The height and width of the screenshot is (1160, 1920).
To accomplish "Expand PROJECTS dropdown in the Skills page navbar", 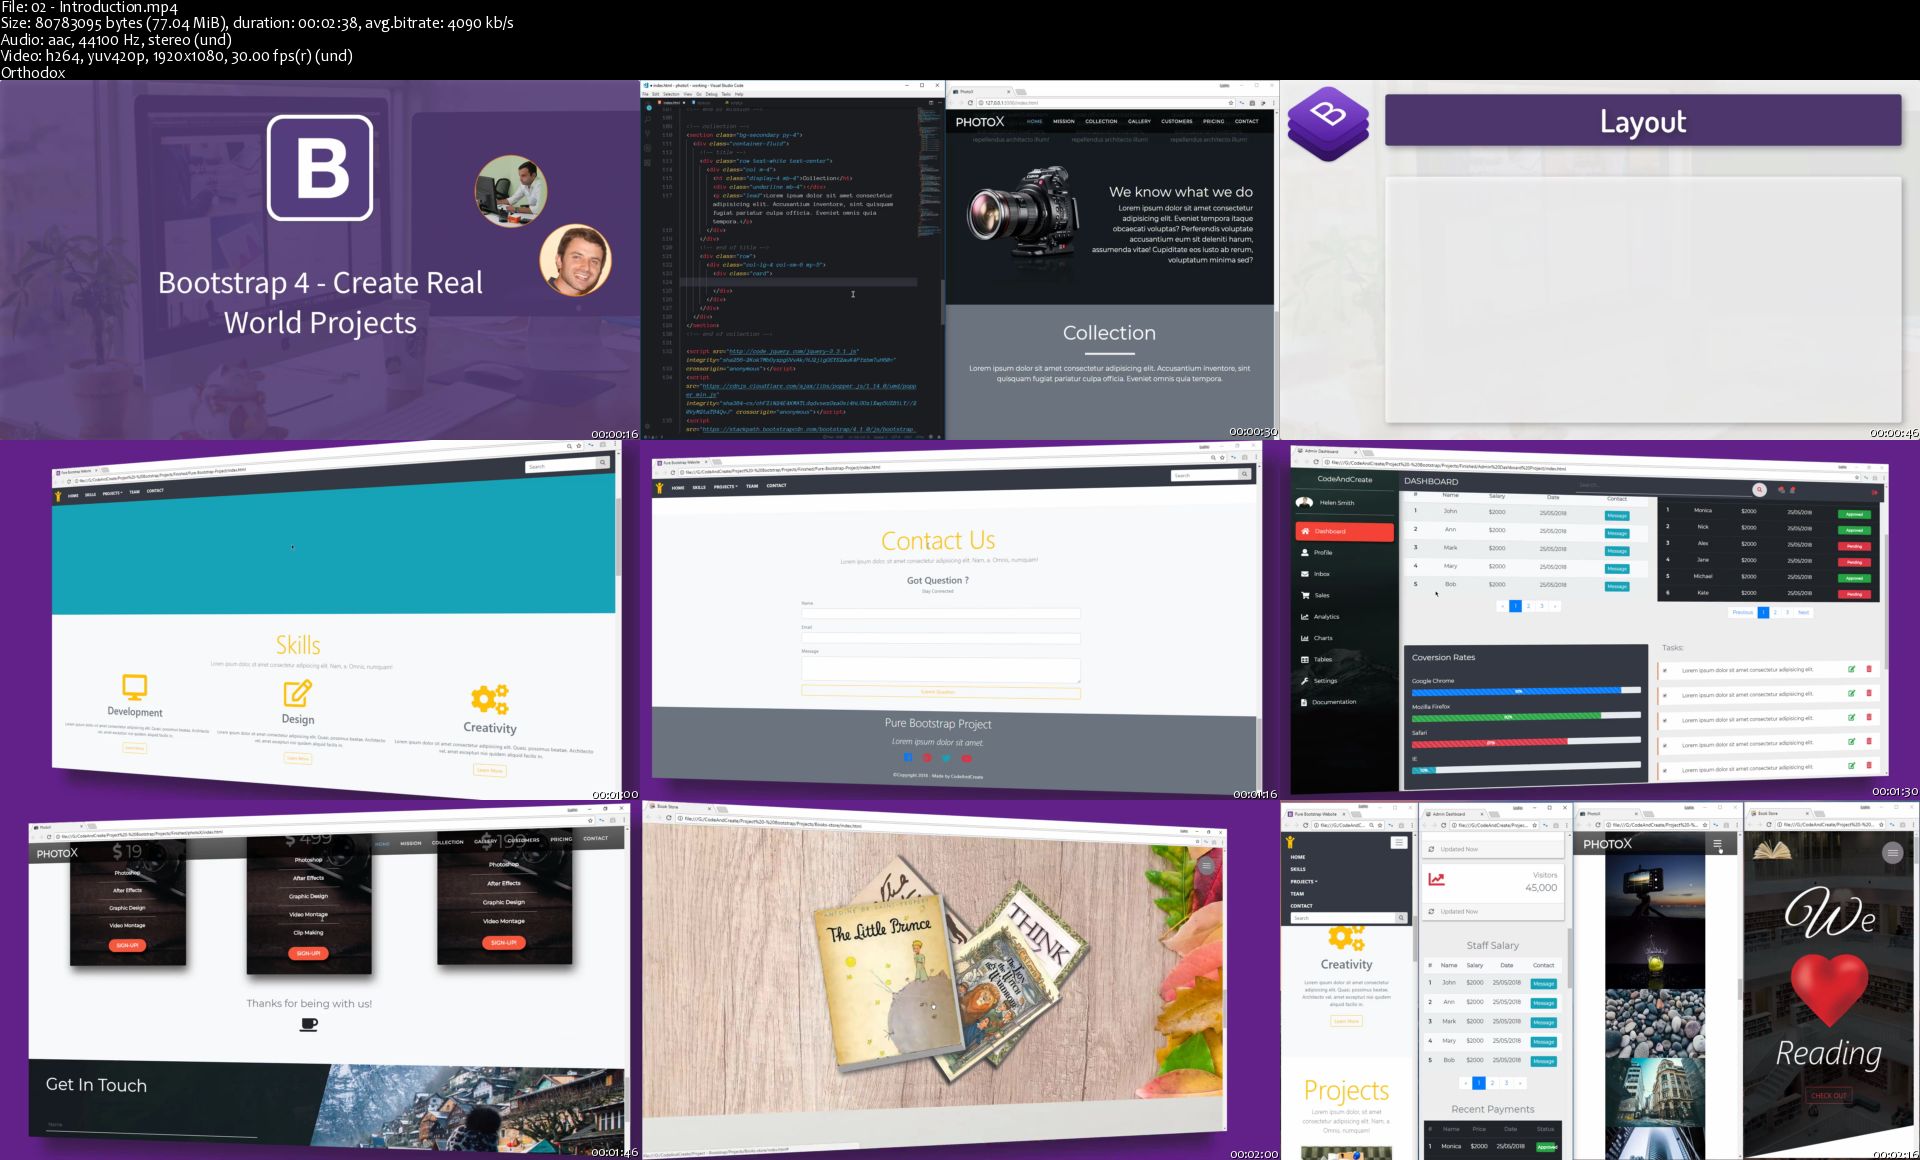I will tap(112, 493).
